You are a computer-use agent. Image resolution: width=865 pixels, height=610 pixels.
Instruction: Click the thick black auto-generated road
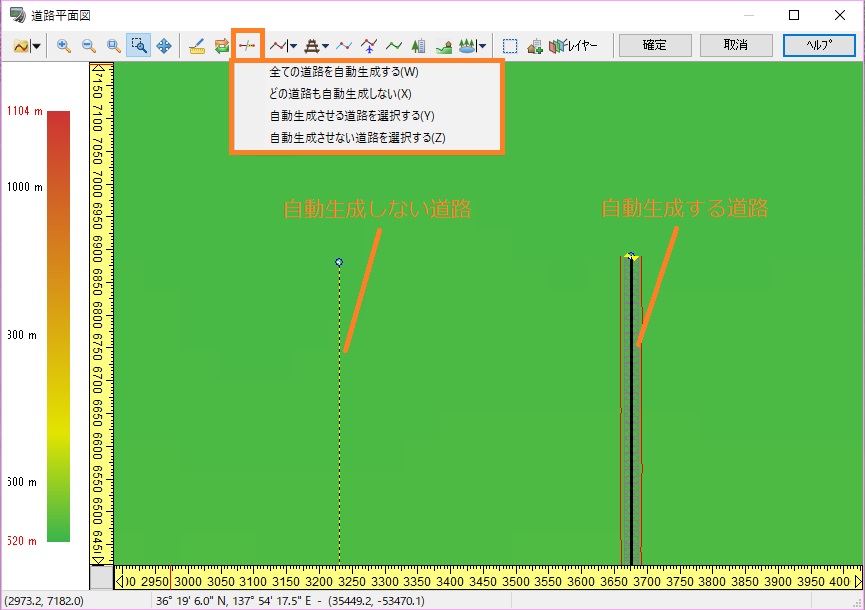point(631,411)
